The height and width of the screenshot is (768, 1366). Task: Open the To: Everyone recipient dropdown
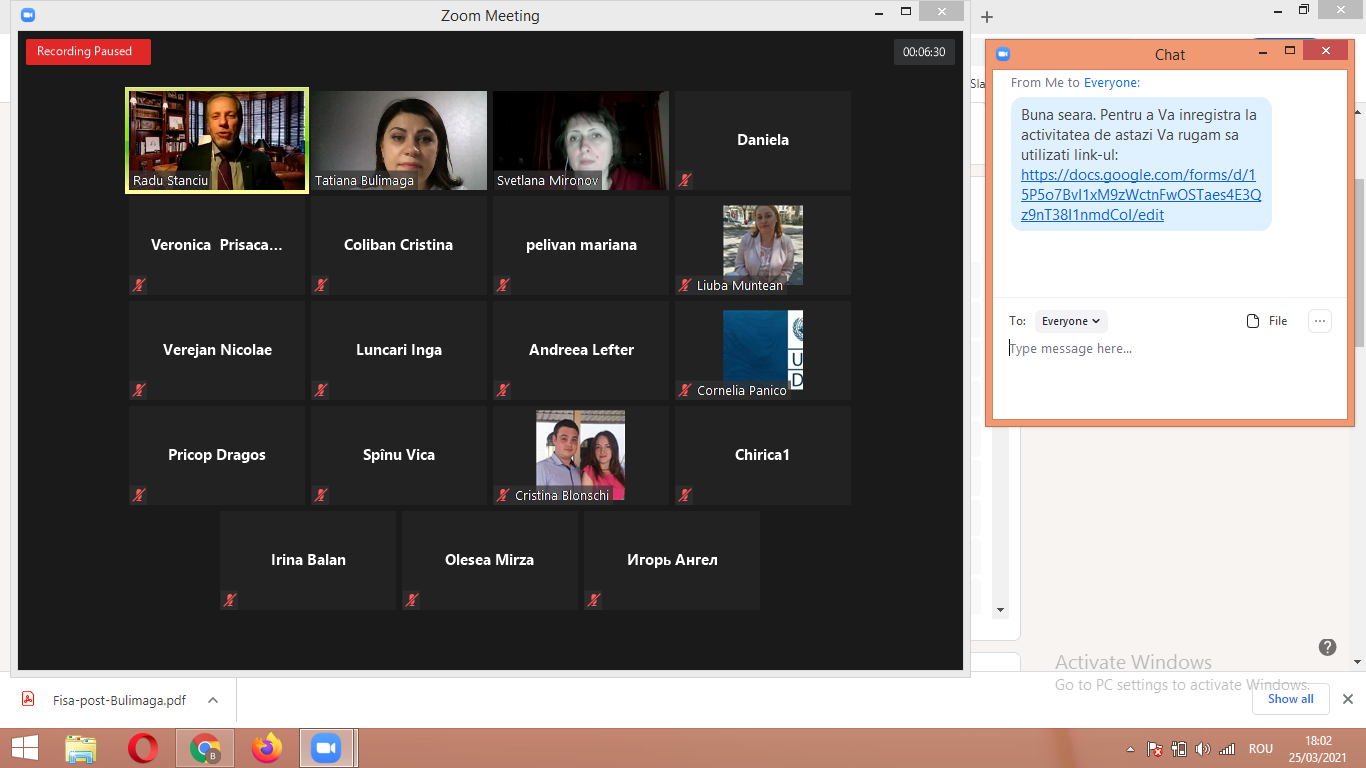[x=1071, y=321]
